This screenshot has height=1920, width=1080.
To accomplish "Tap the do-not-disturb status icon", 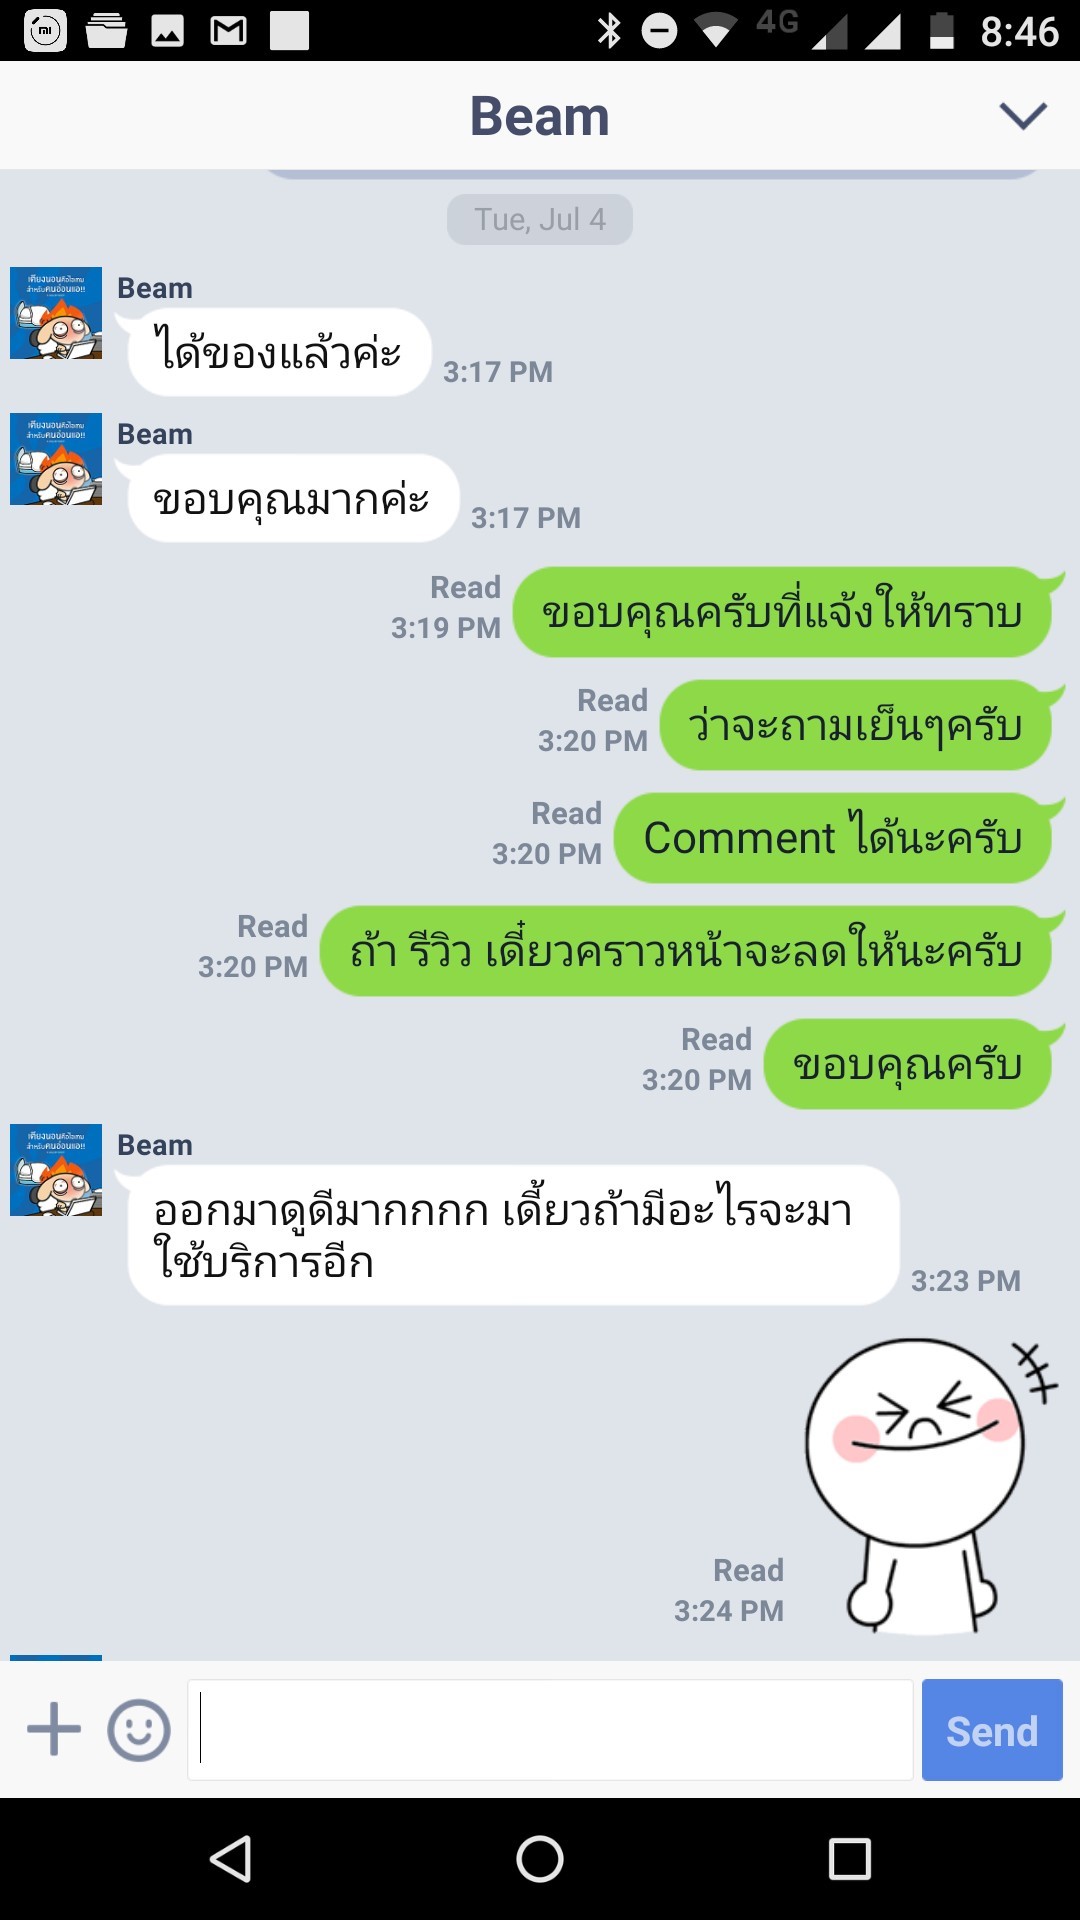I will tap(659, 31).
